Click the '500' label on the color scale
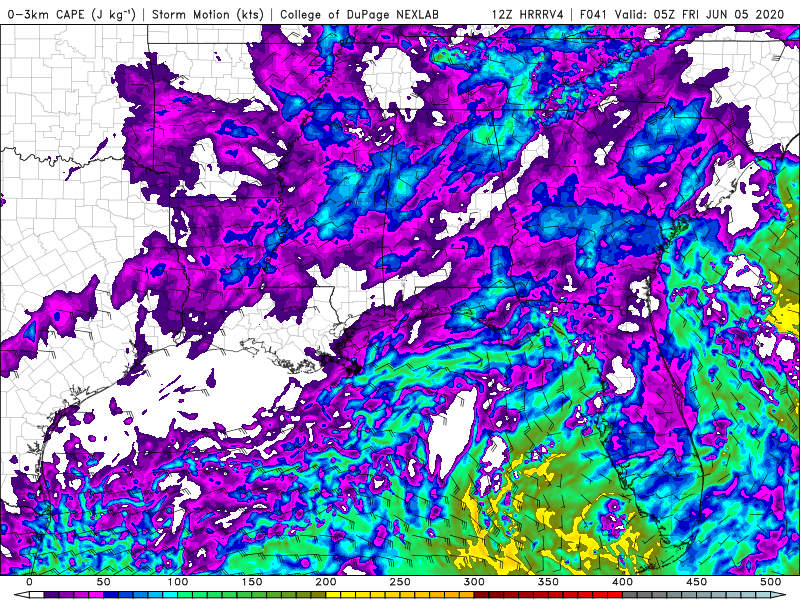 click(x=770, y=582)
